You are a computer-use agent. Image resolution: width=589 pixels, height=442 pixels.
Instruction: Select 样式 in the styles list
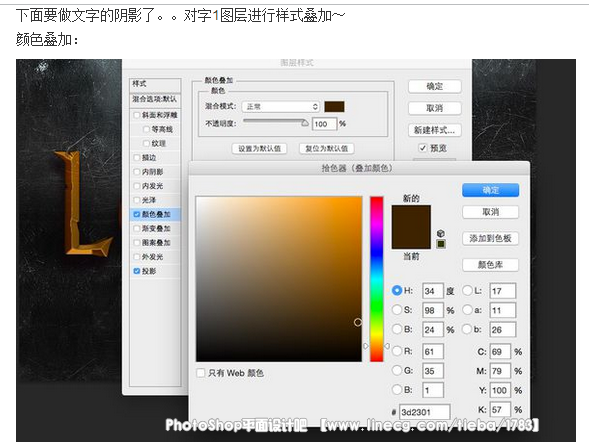point(155,84)
